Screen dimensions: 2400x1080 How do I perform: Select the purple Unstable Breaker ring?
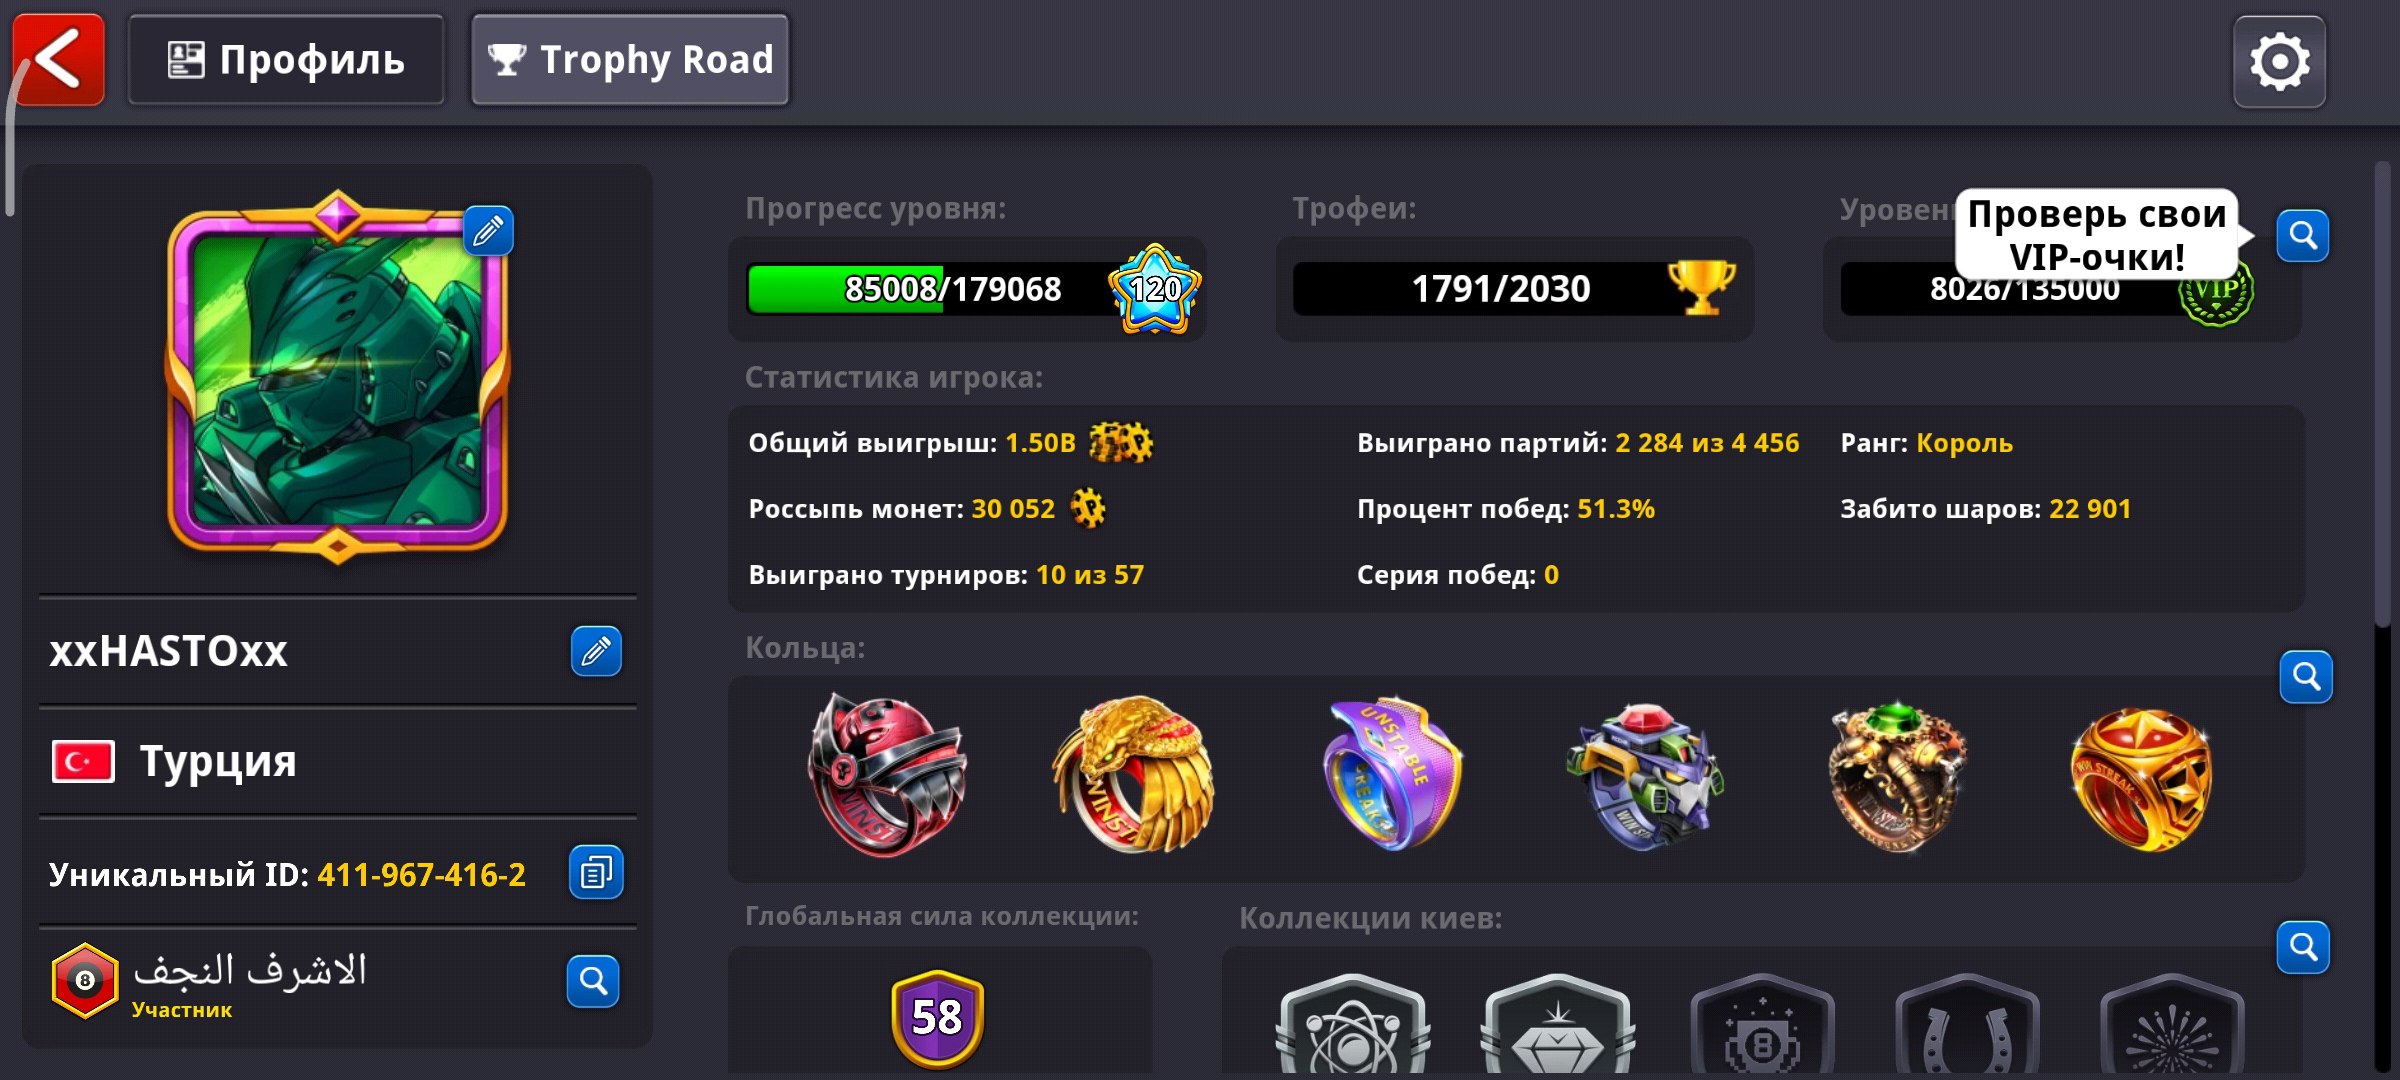pos(1393,773)
